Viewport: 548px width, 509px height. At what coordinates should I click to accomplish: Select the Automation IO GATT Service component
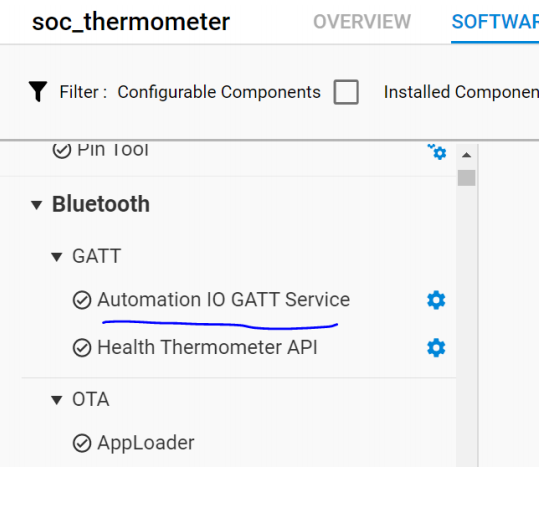point(224,300)
